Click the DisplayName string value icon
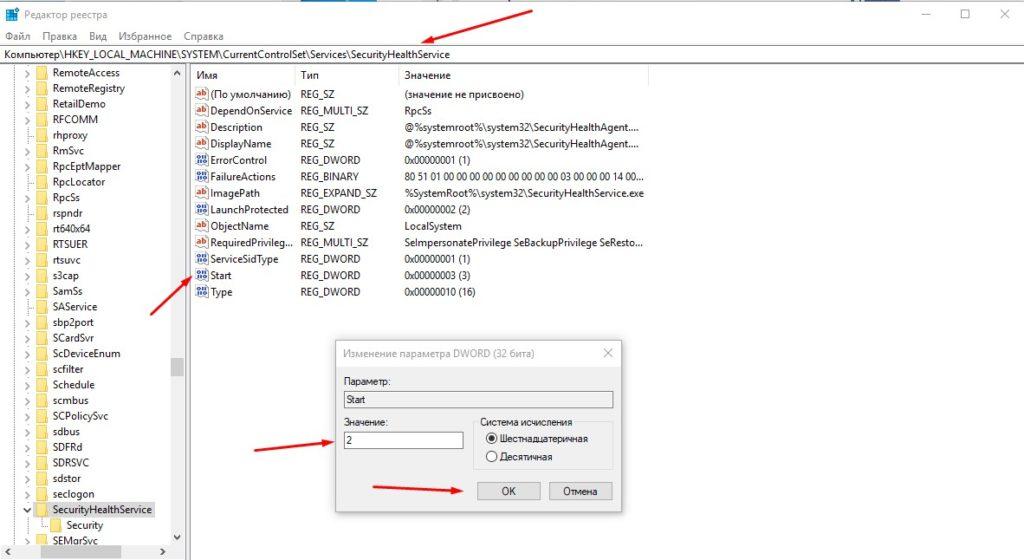Image resolution: width=1024 pixels, height=560 pixels. click(201, 143)
